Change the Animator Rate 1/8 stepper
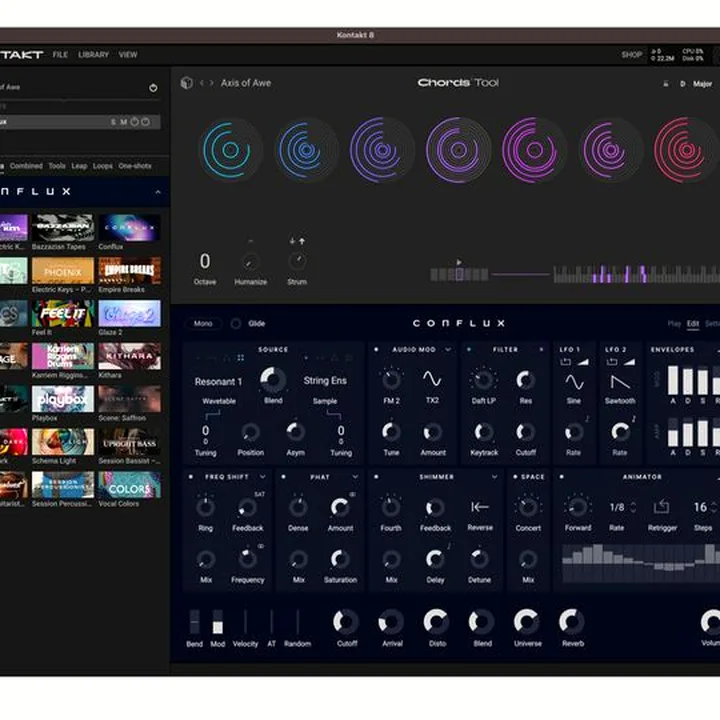720x720 pixels. coord(633,507)
